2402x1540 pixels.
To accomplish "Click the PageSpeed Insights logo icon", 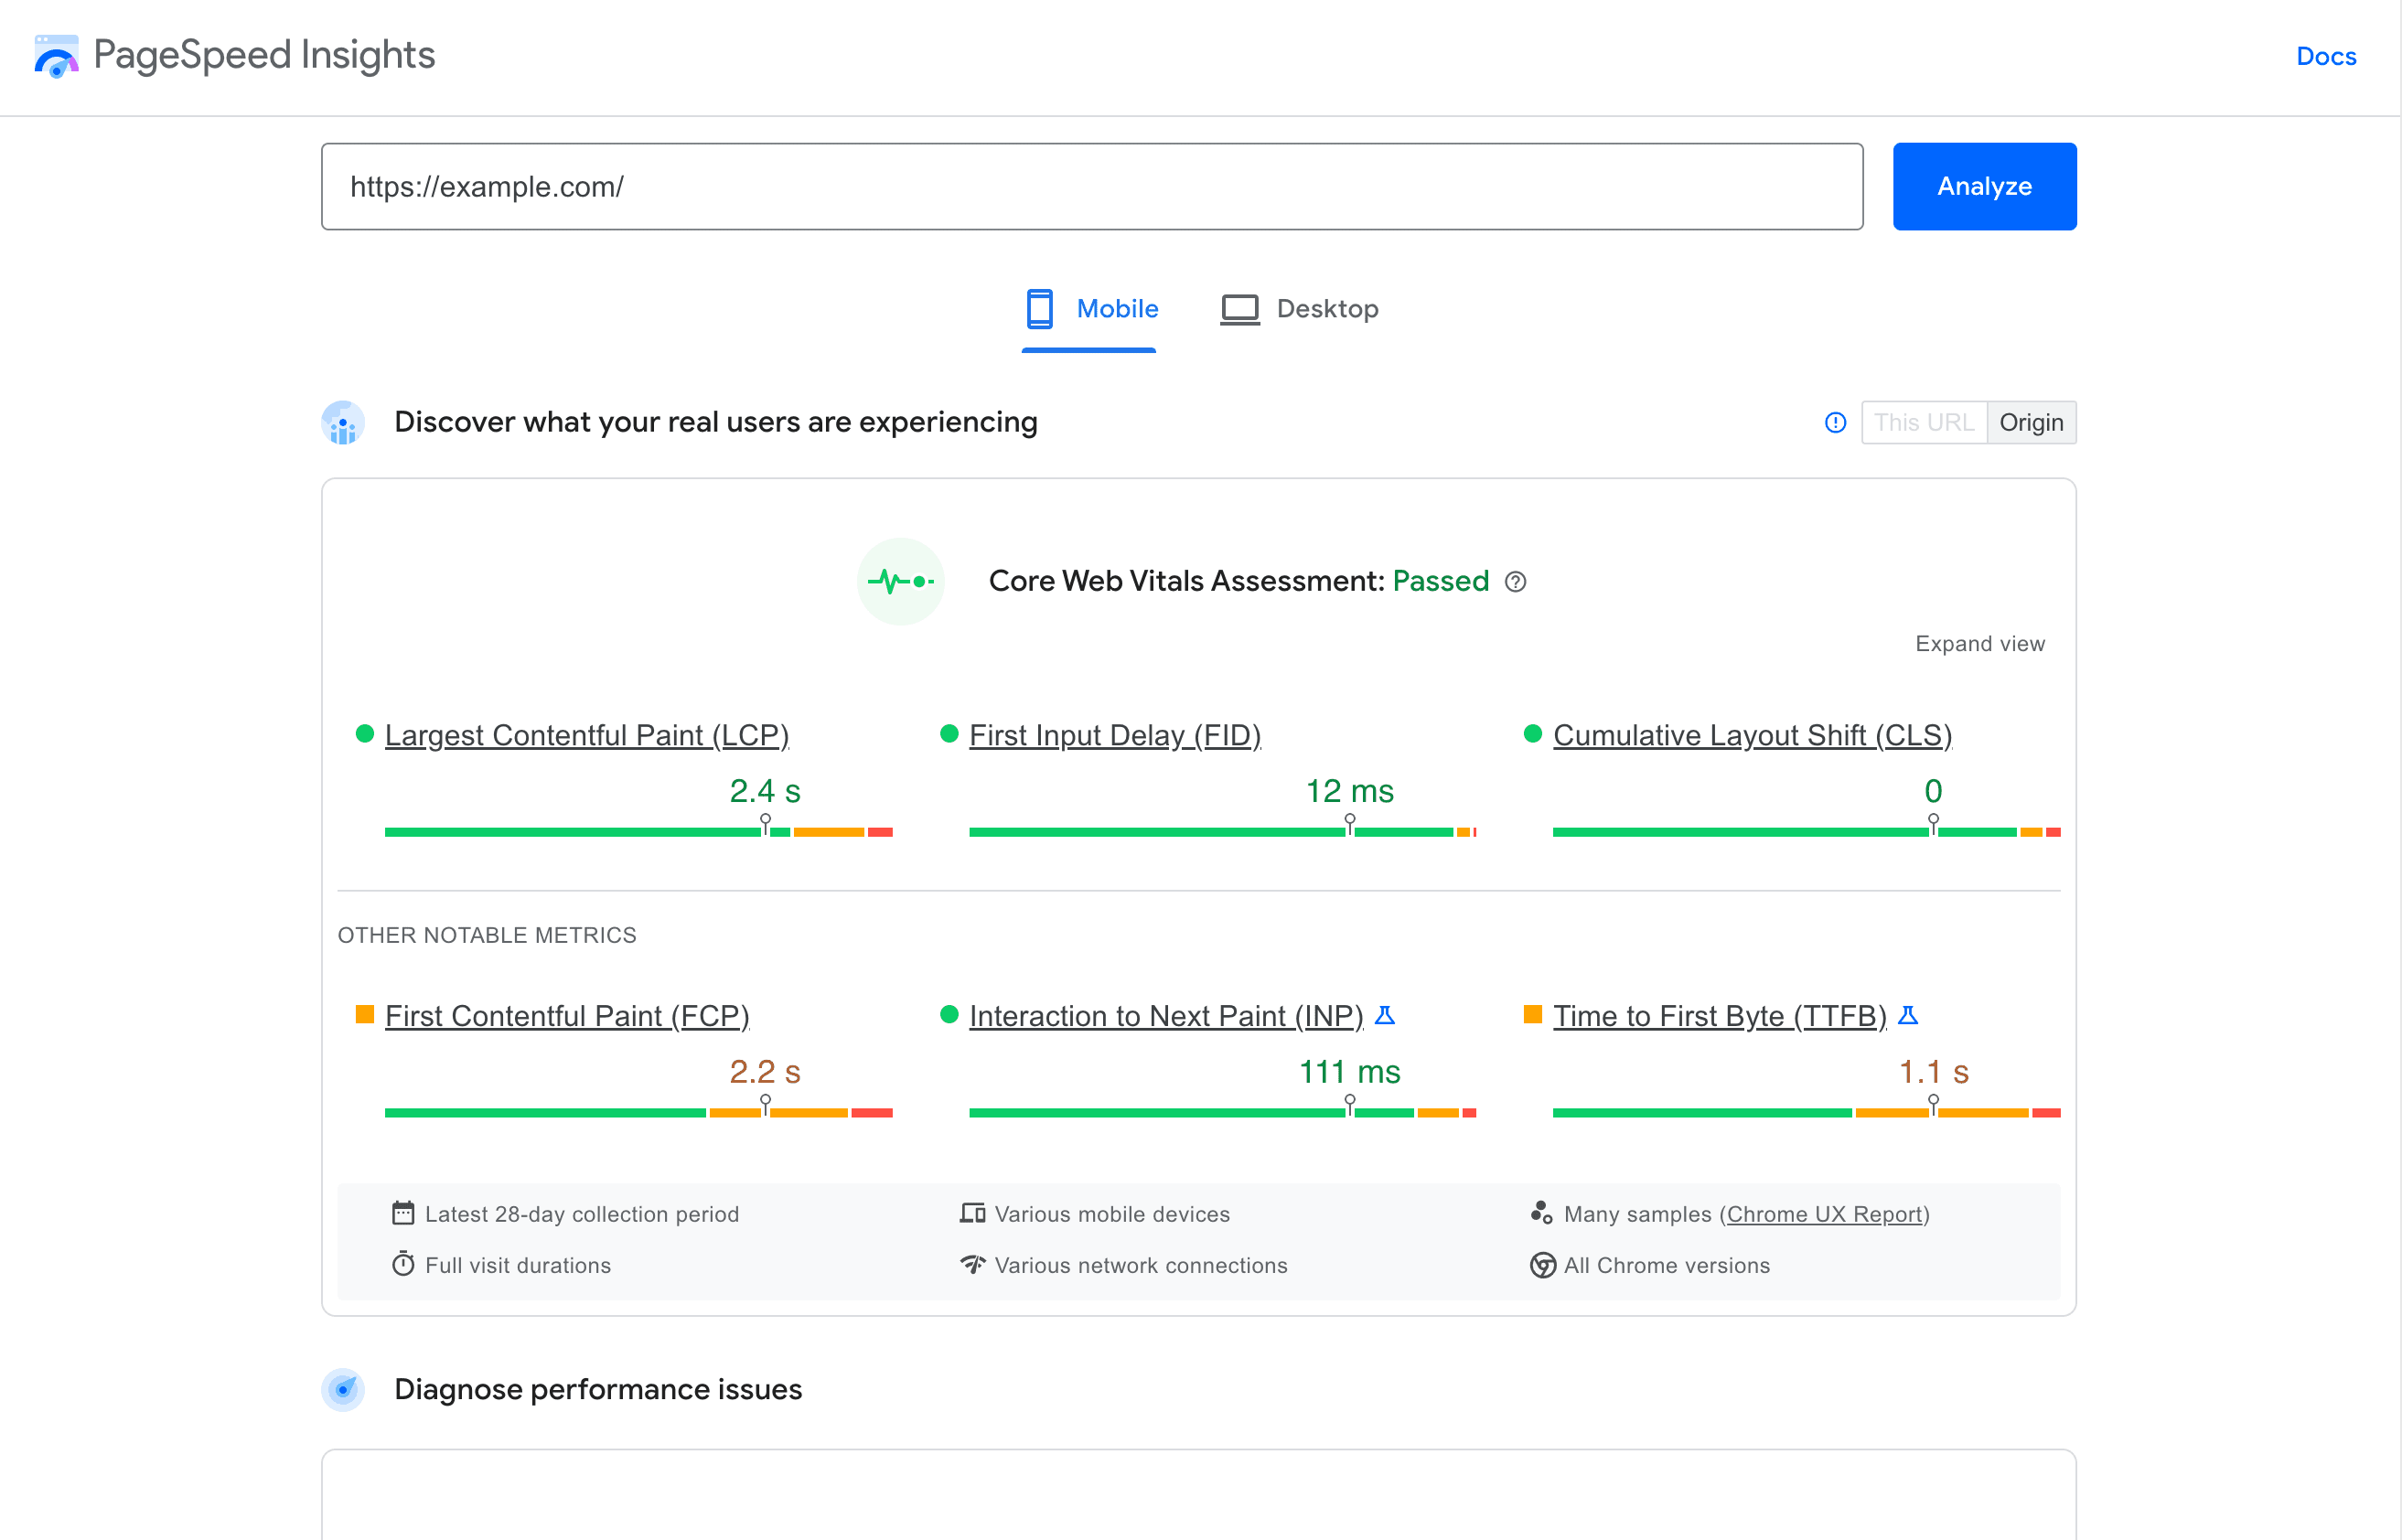I will click(x=56, y=56).
